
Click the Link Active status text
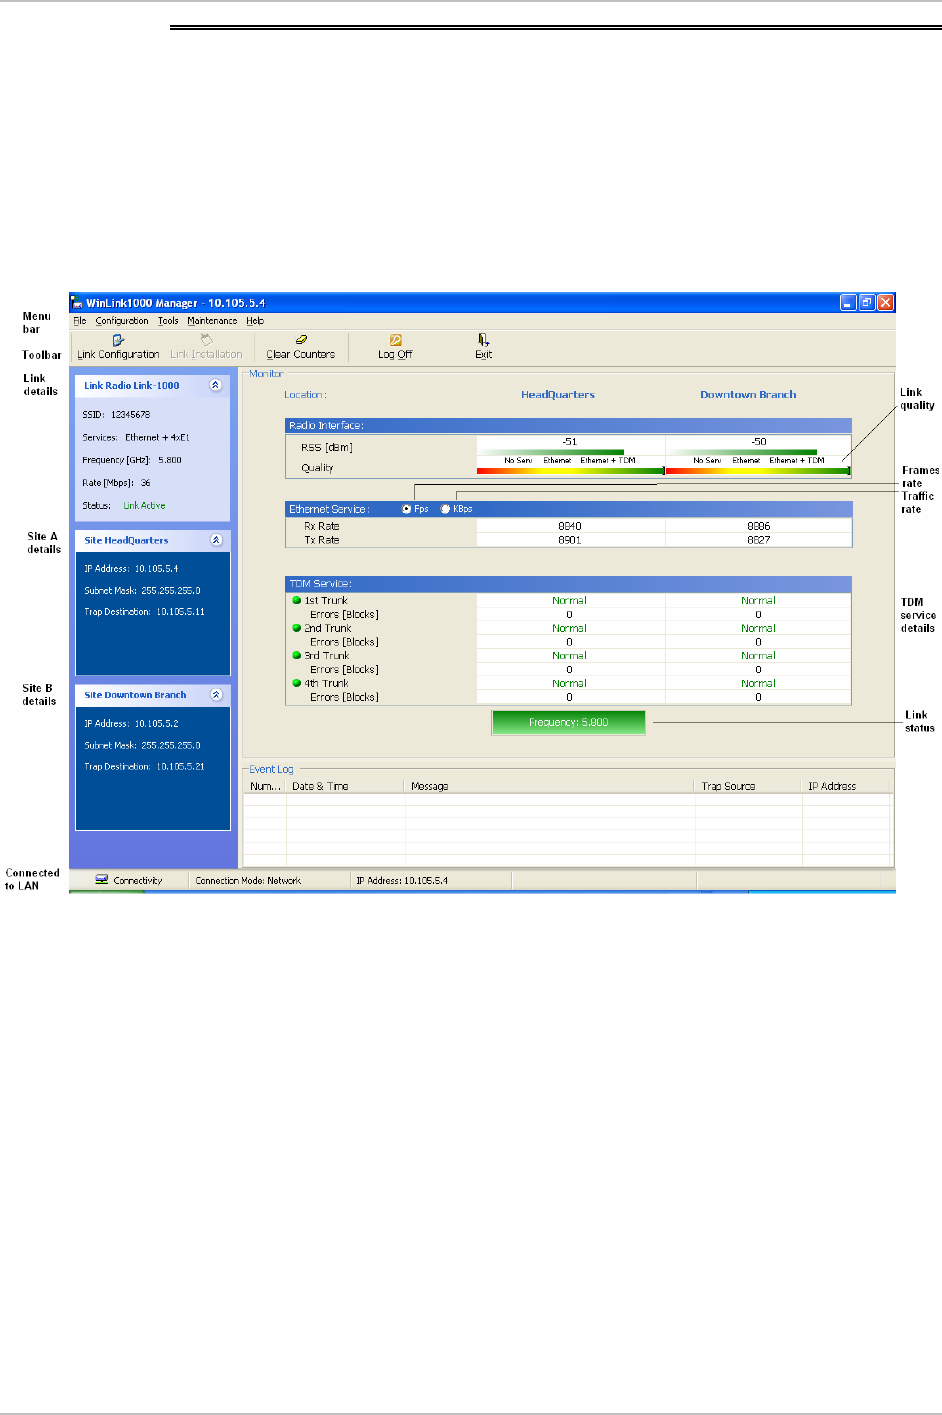144,506
